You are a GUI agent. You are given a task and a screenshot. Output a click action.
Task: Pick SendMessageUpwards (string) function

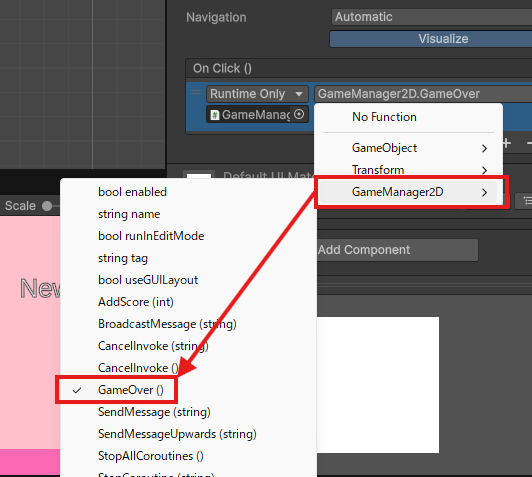188,434
